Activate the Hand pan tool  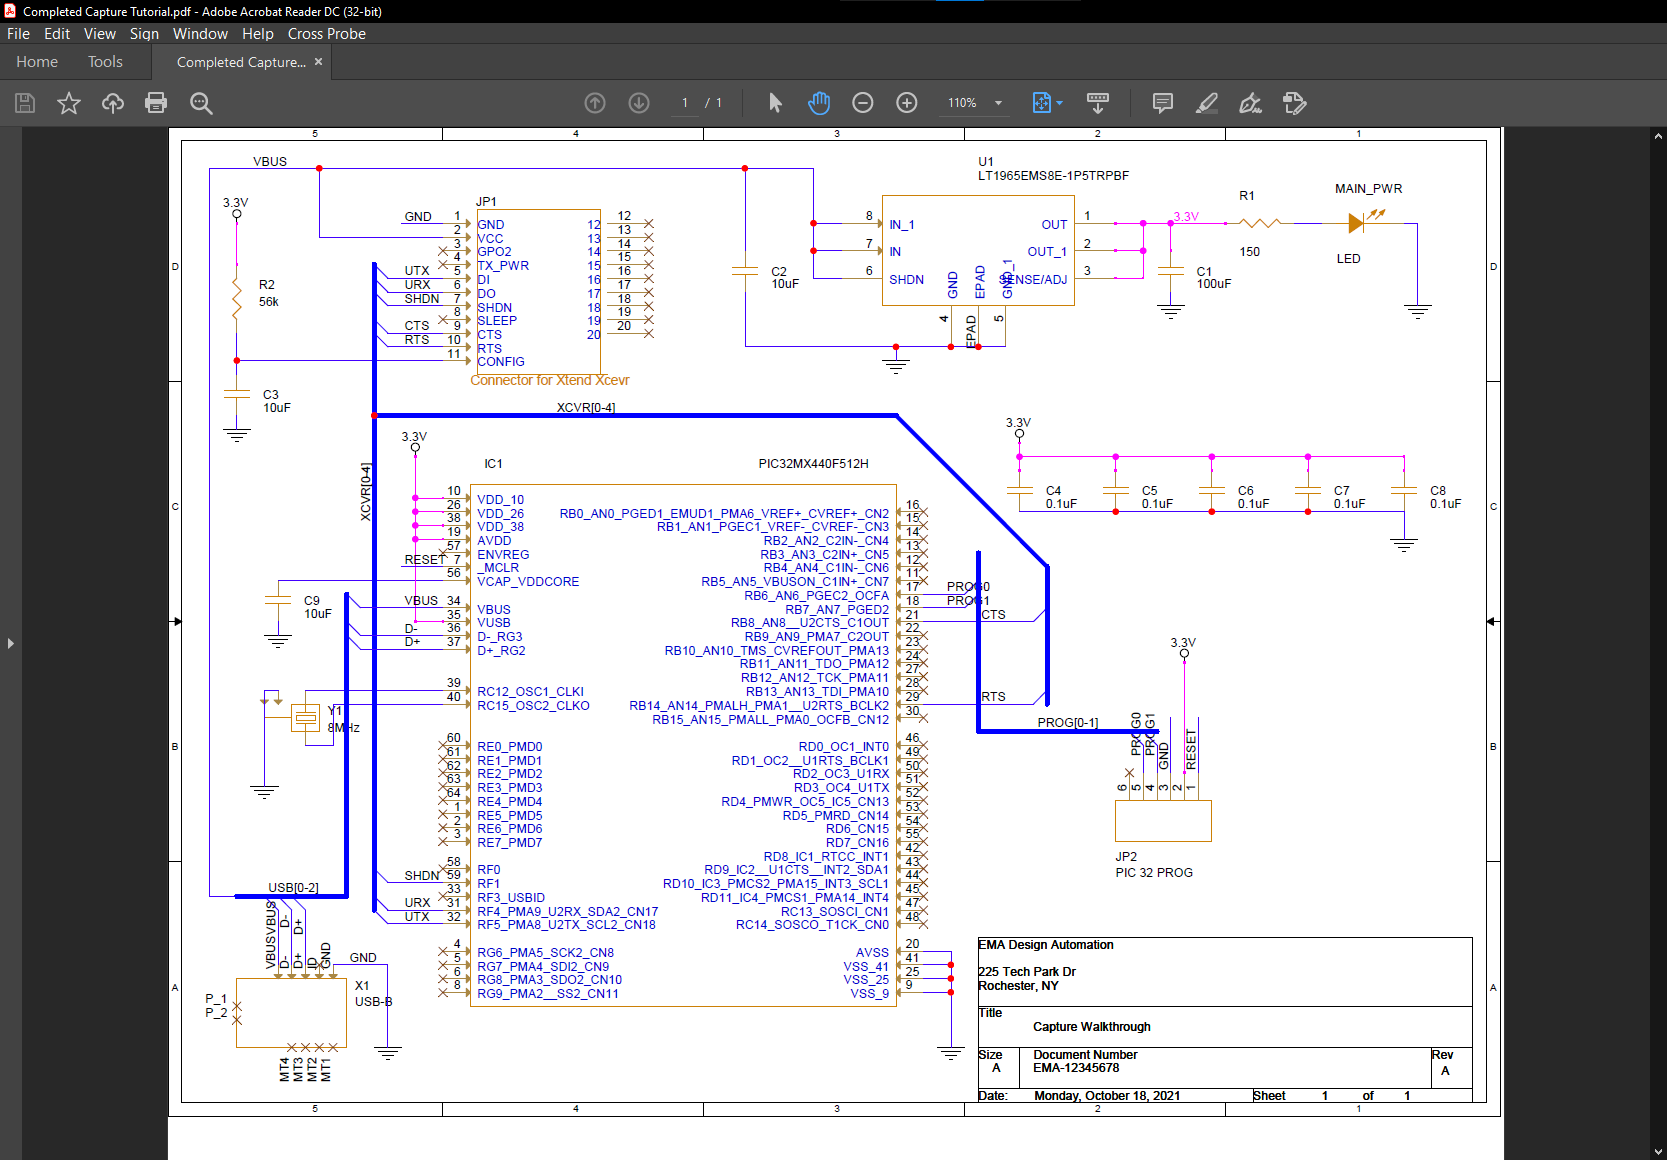[x=819, y=103]
